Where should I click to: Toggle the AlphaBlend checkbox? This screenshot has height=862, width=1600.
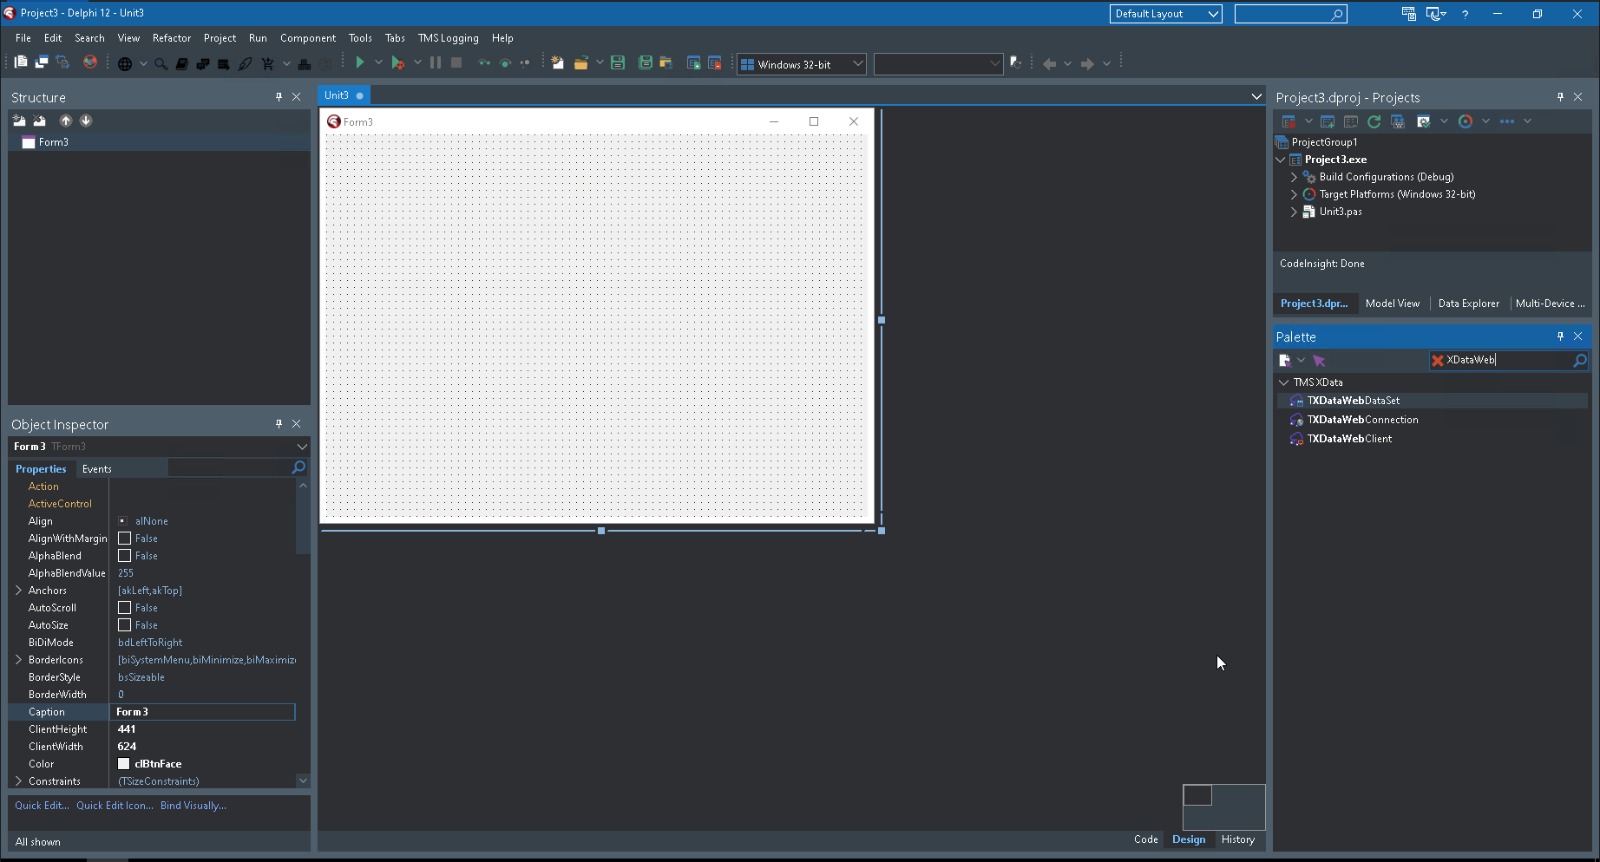point(125,556)
